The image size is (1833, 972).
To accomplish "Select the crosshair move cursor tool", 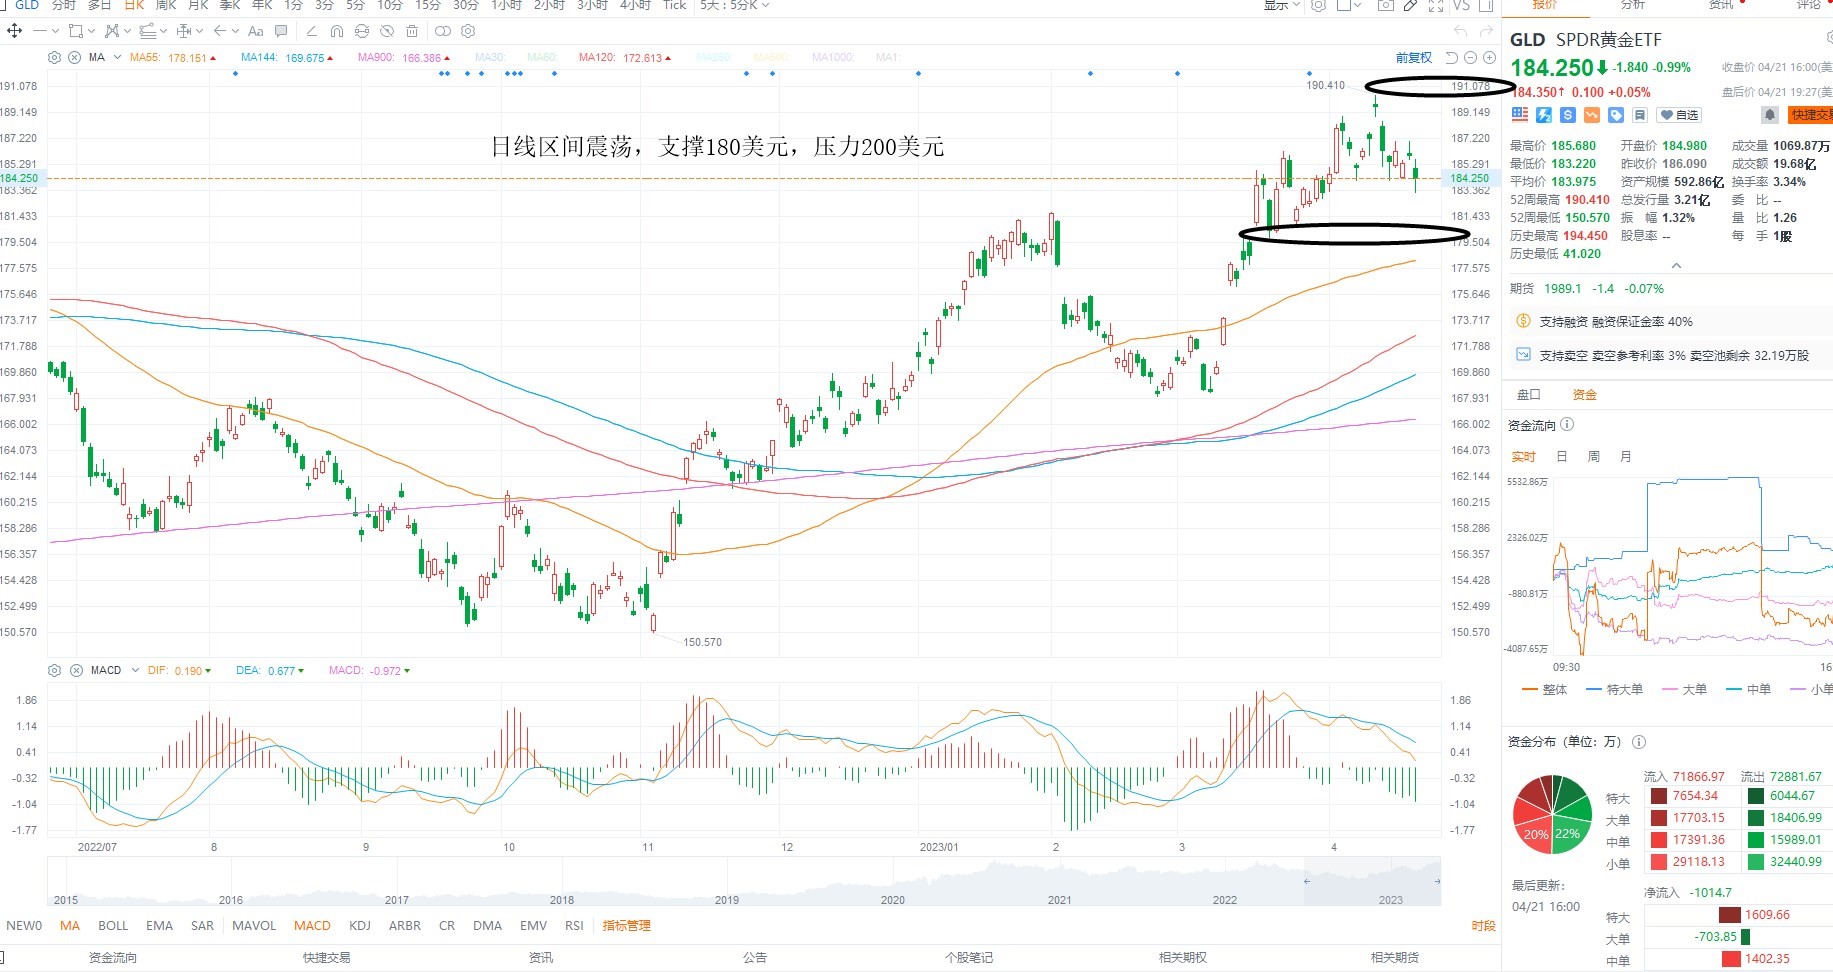I will [14, 31].
